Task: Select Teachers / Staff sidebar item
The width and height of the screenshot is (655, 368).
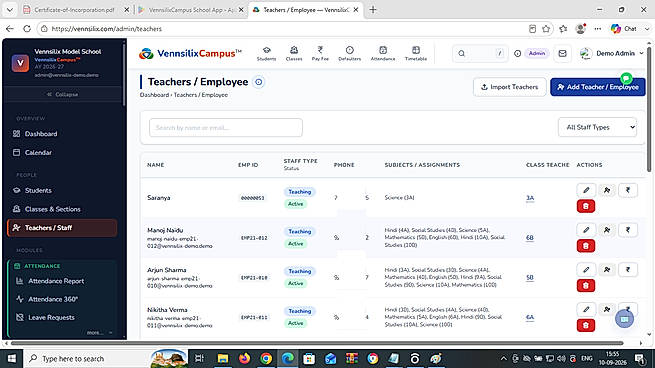Action: tap(62, 228)
